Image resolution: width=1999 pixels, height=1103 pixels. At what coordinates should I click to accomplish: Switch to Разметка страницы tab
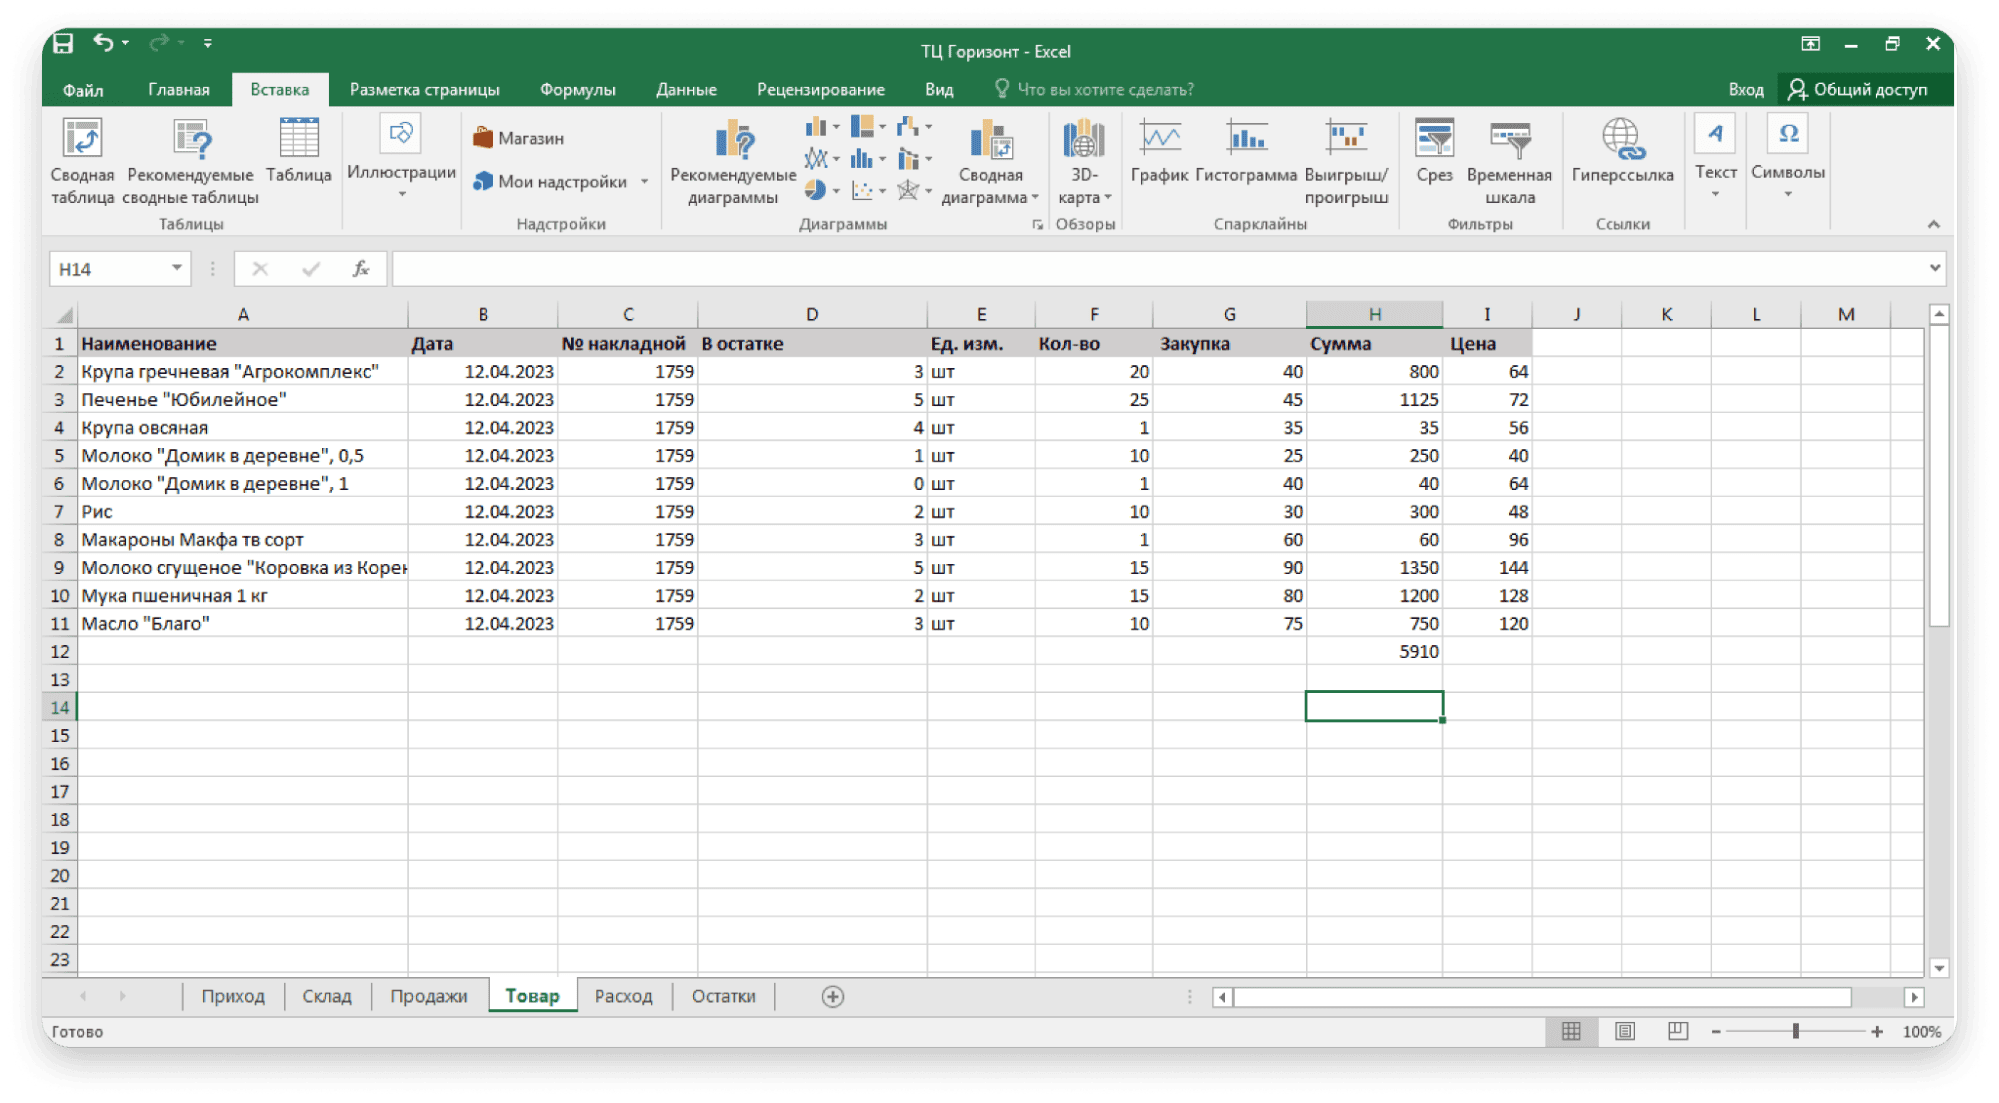[424, 89]
